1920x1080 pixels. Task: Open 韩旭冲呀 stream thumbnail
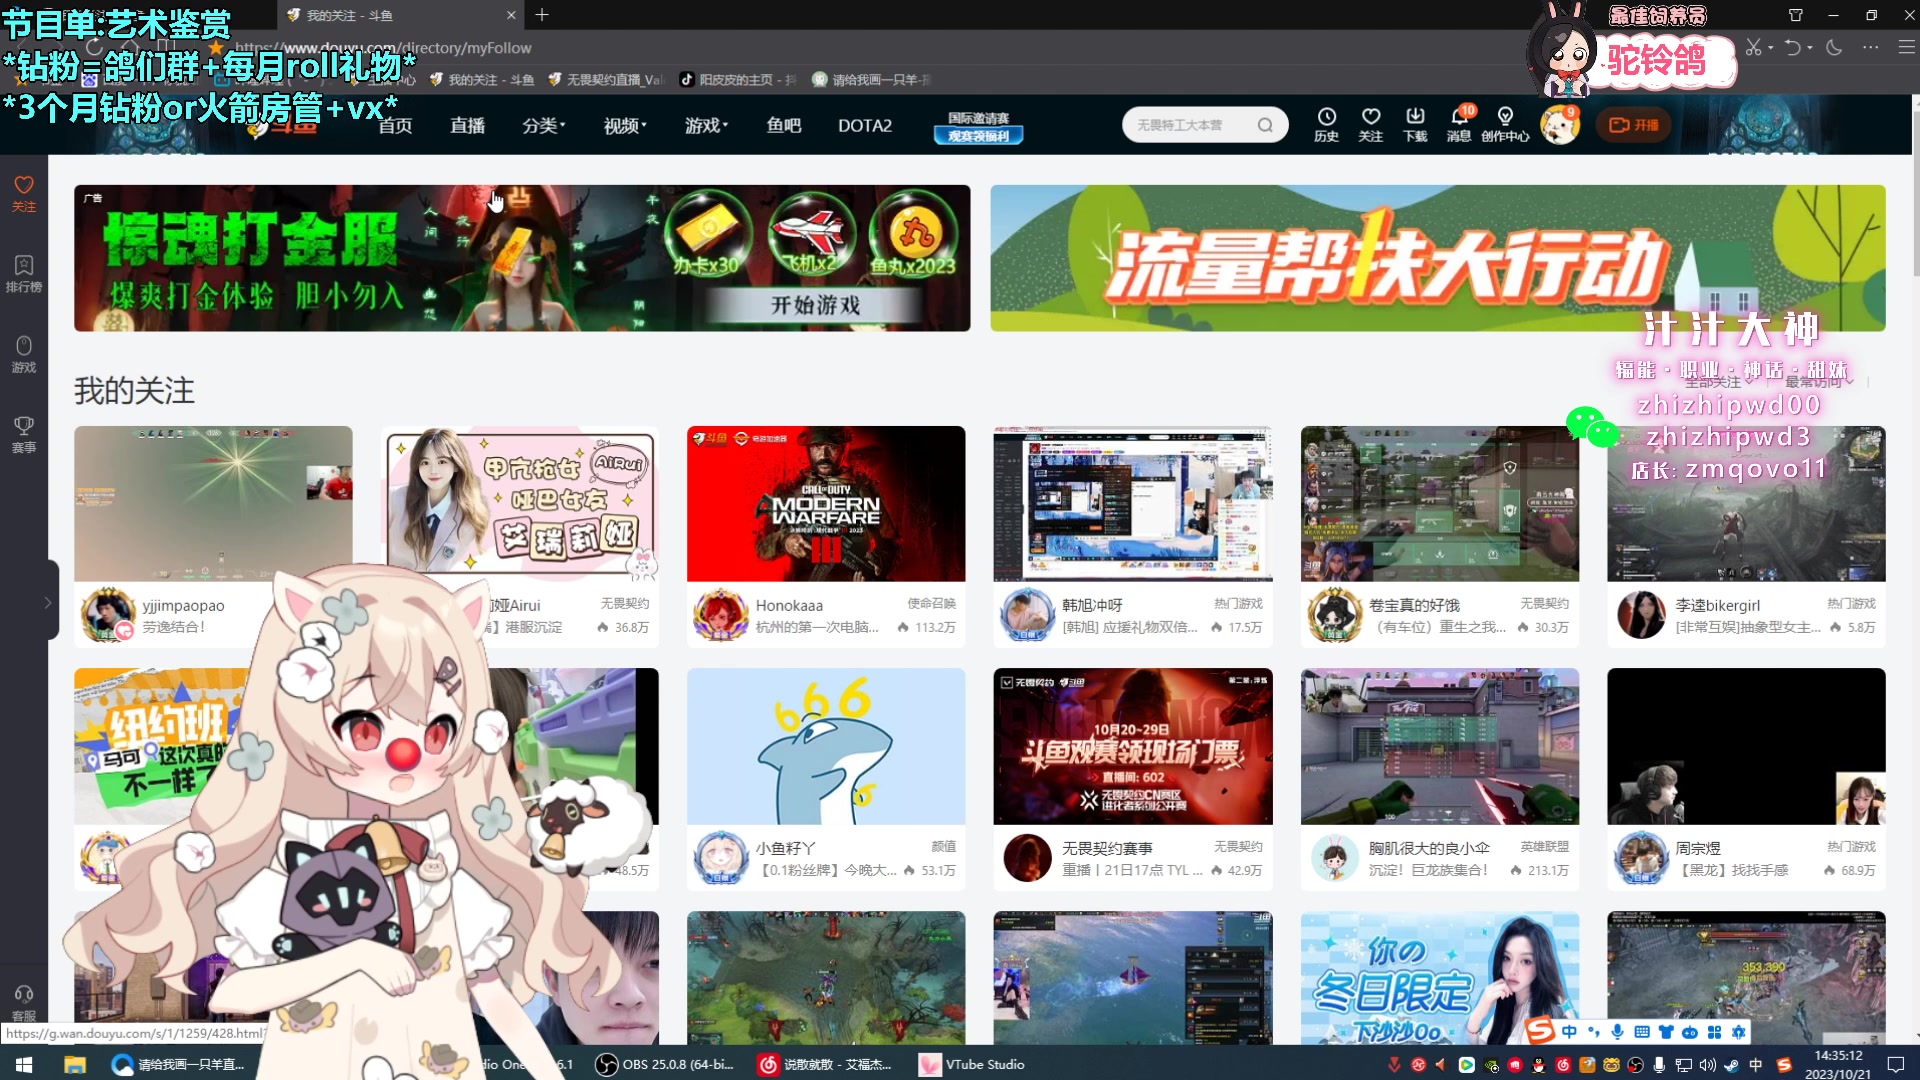point(1133,503)
